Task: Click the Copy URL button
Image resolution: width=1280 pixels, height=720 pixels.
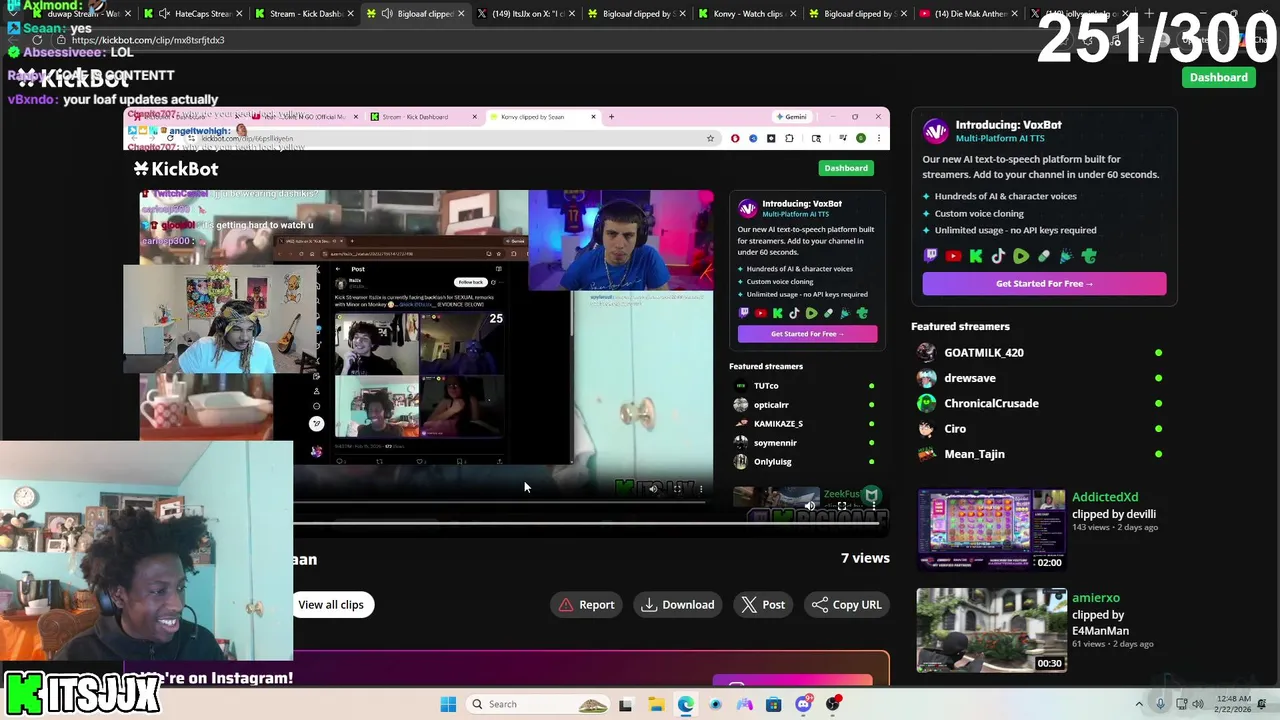Action: pos(846,604)
